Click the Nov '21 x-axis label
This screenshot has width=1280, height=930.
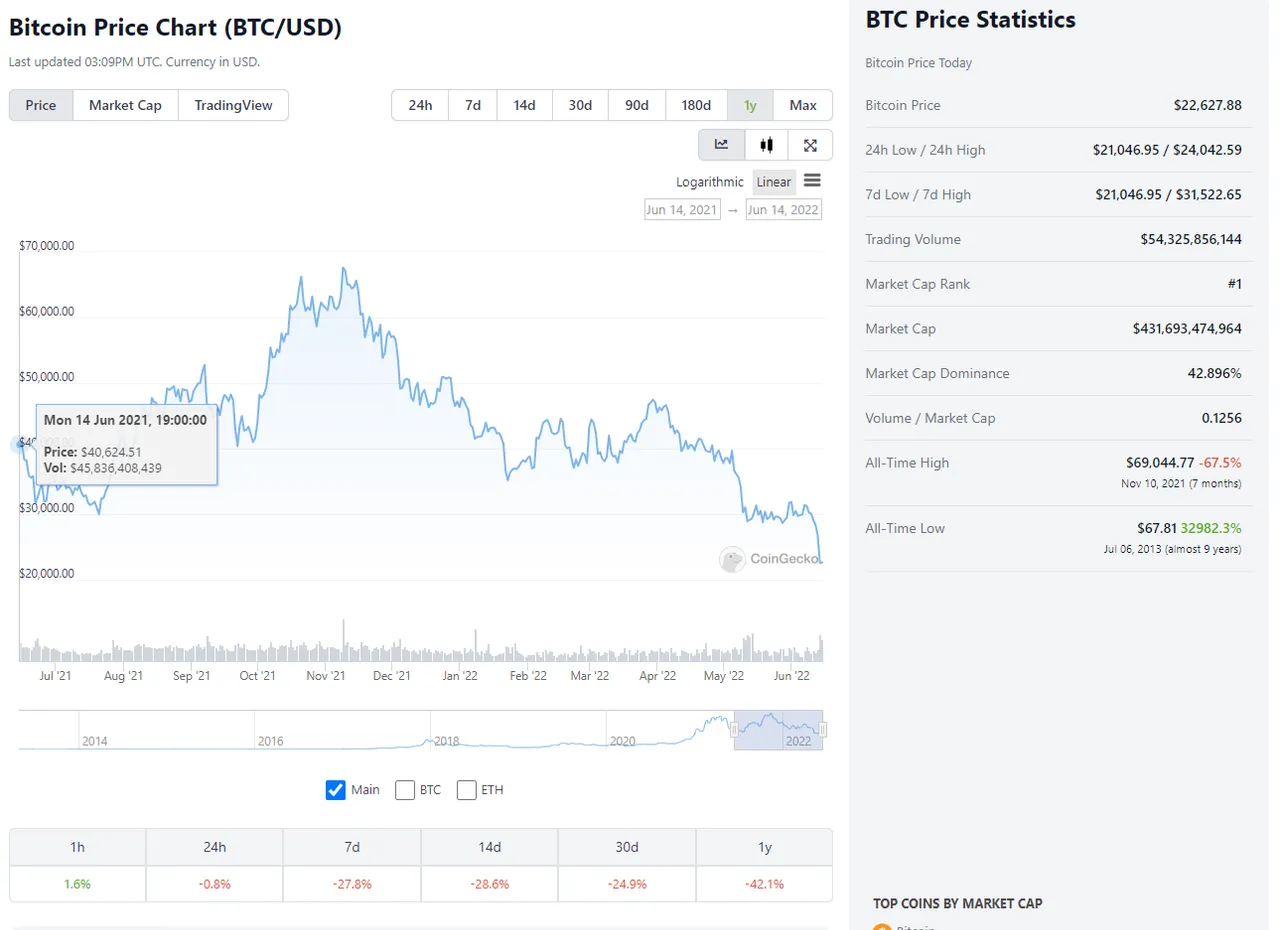point(326,676)
